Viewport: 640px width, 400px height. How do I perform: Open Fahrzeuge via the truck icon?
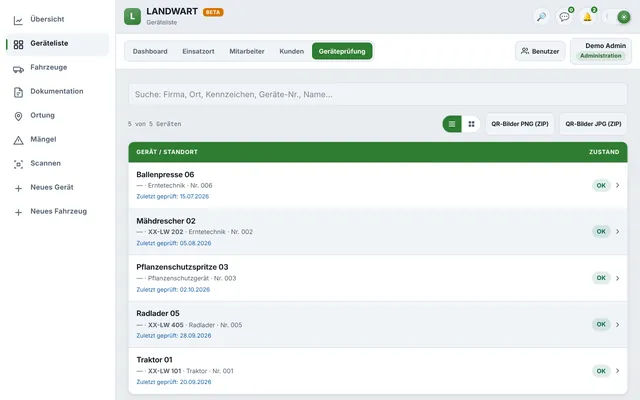pyautogui.click(x=18, y=69)
